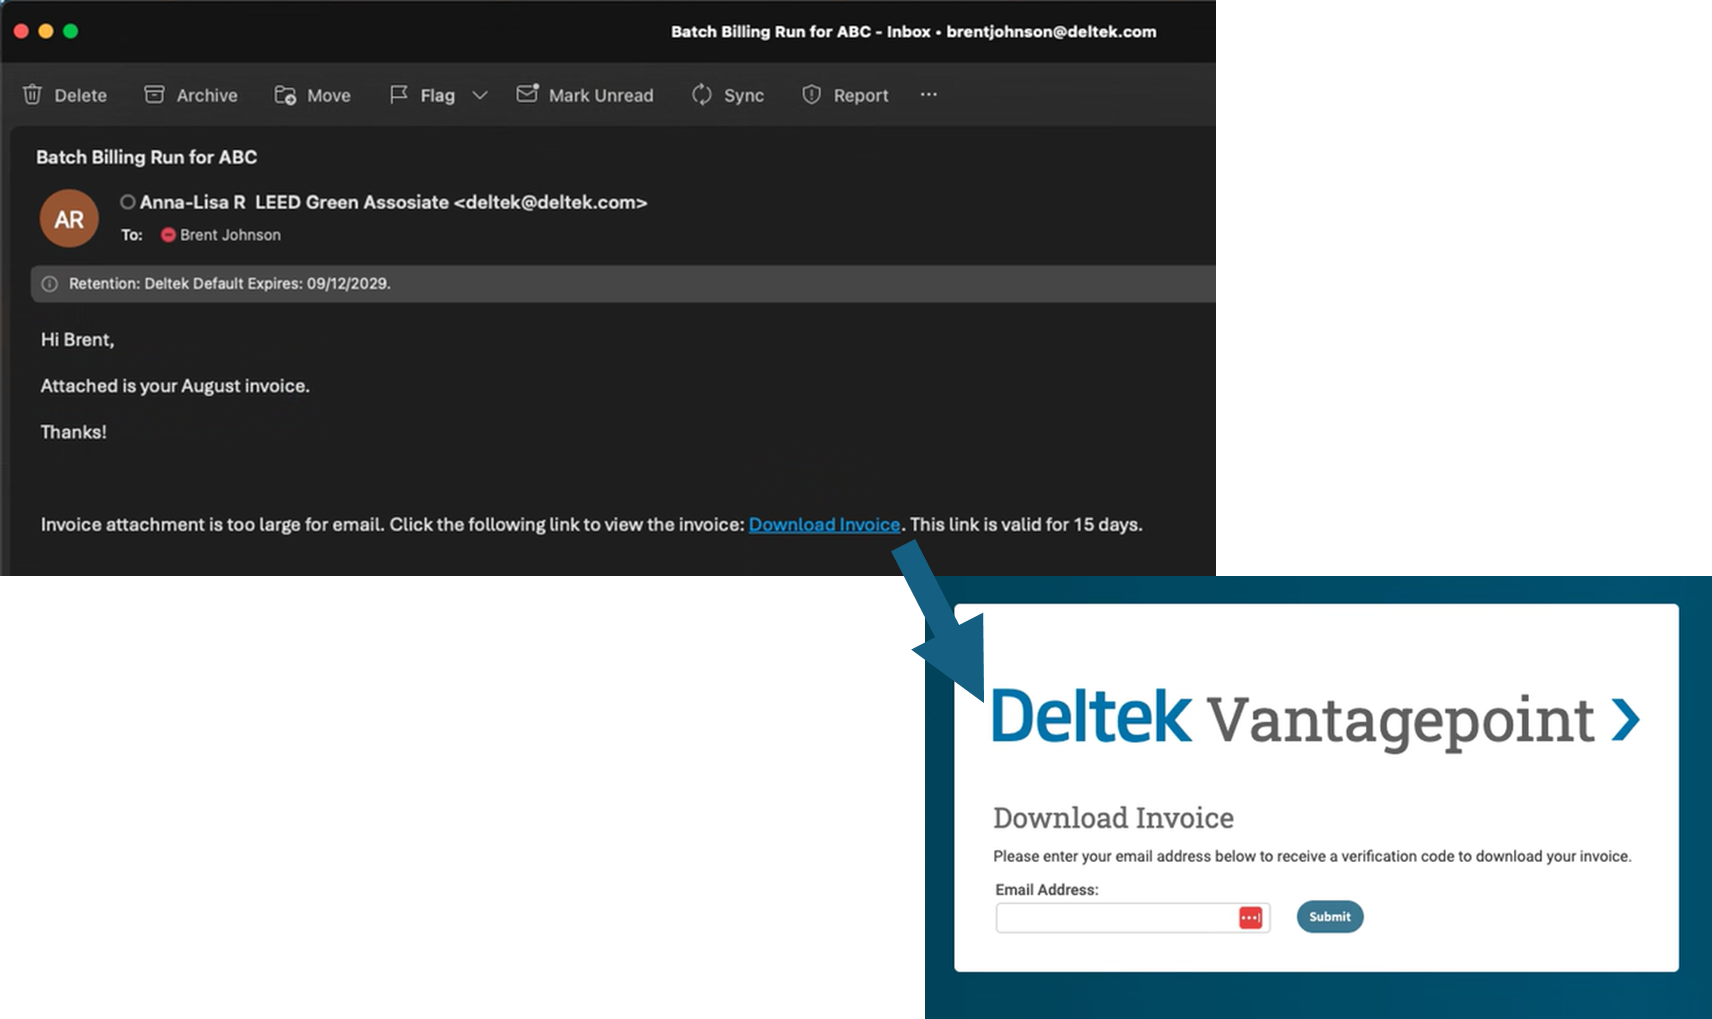Click the yellow minimize window button
1712x1019 pixels.
point(46,31)
